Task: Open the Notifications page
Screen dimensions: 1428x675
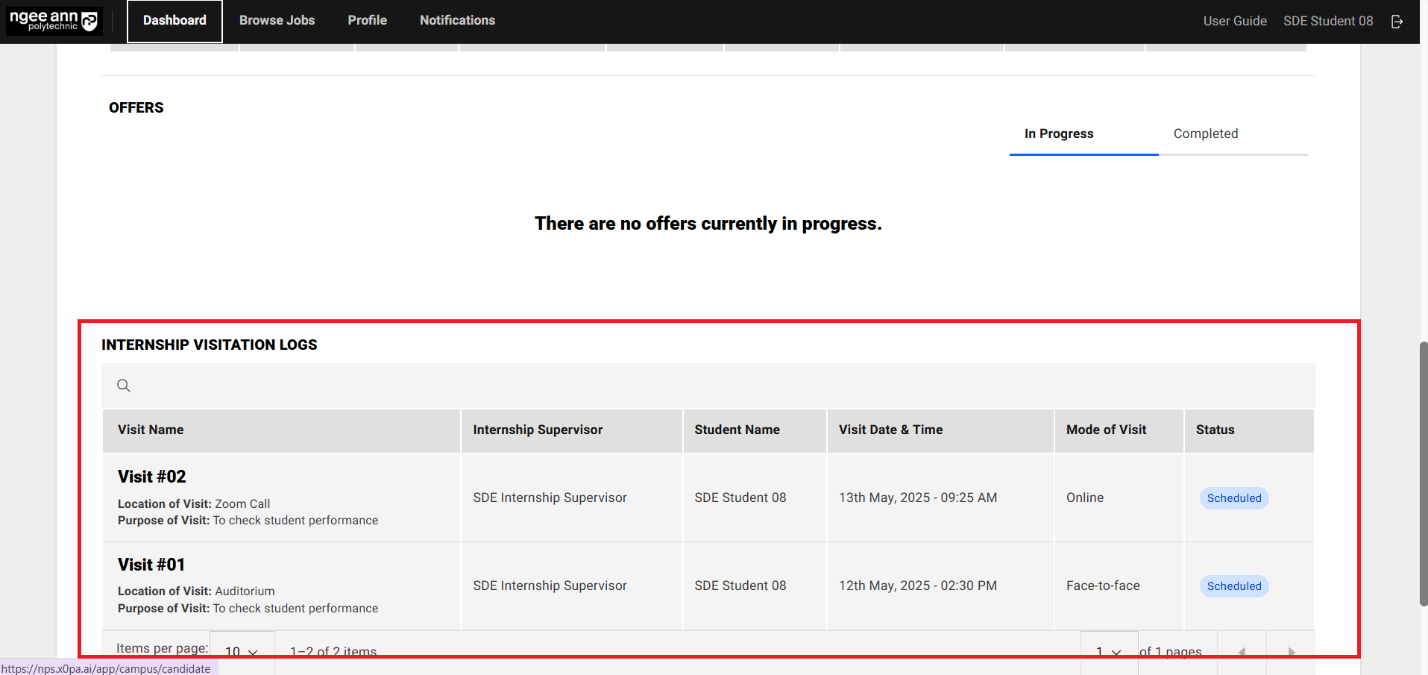Action: pyautogui.click(x=457, y=20)
